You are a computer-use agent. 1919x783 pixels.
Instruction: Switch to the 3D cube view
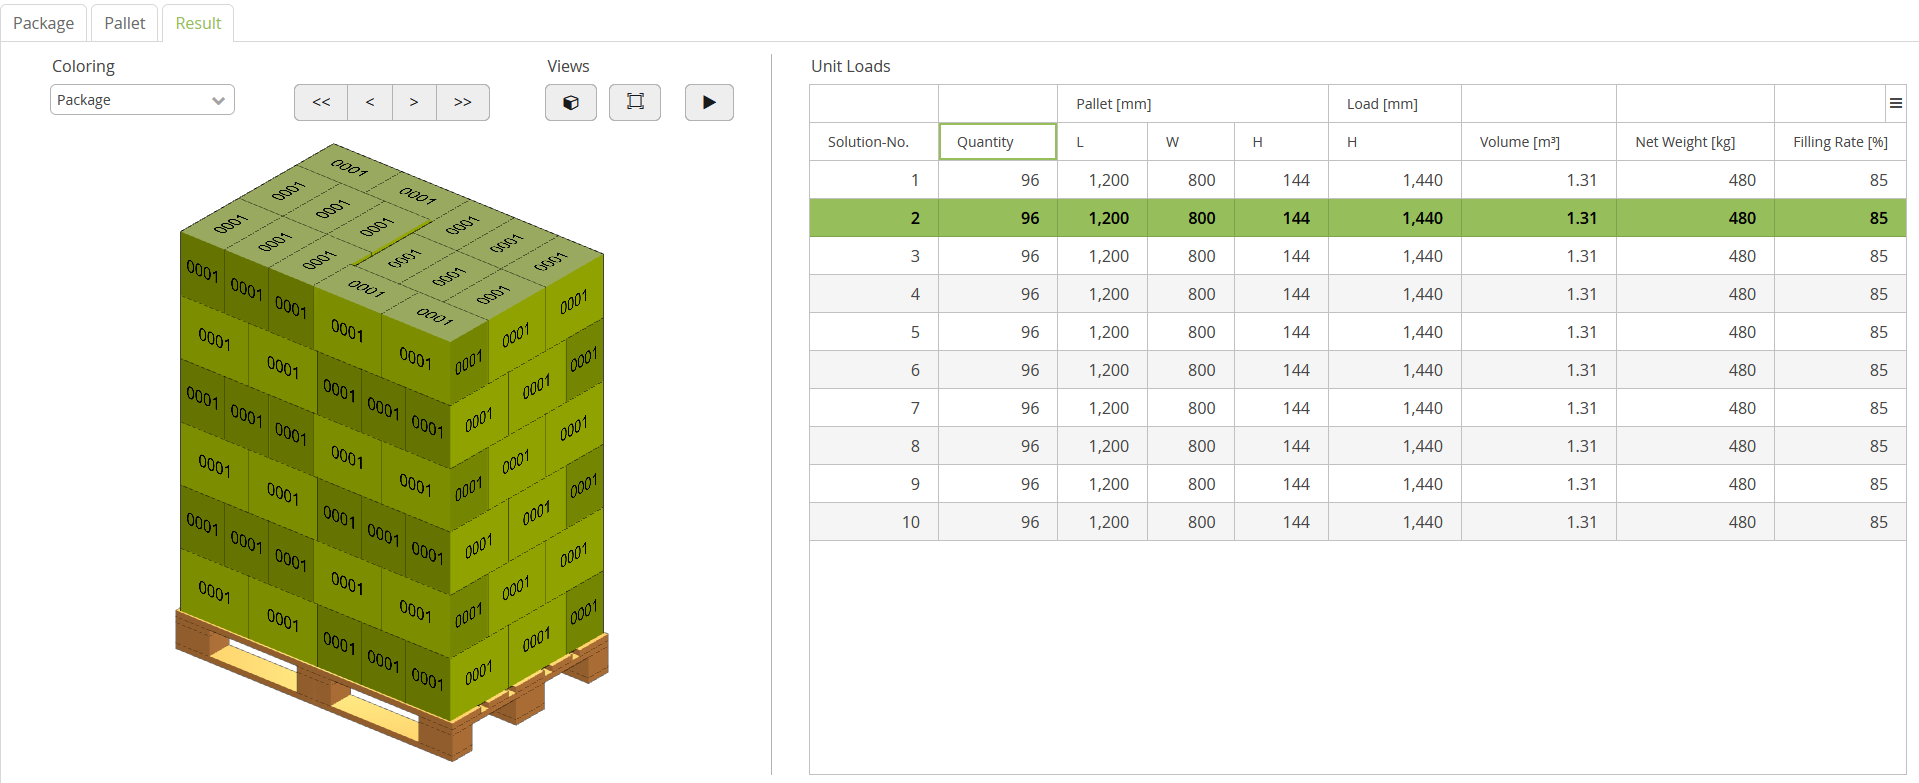click(571, 102)
